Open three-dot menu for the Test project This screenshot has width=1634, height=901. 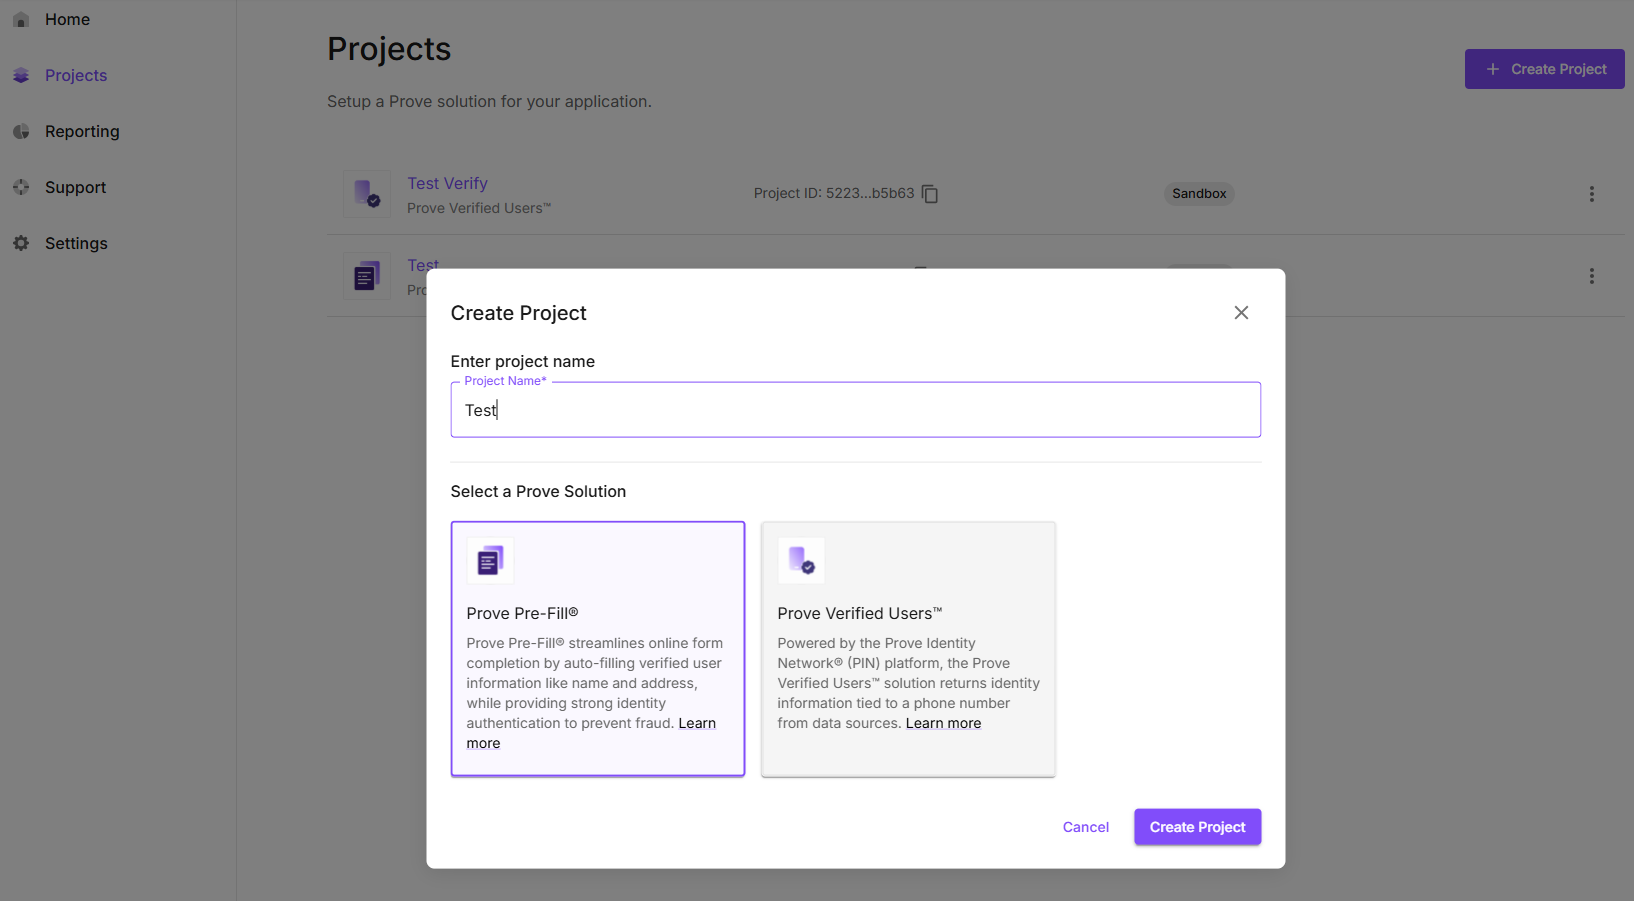(x=1592, y=276)
